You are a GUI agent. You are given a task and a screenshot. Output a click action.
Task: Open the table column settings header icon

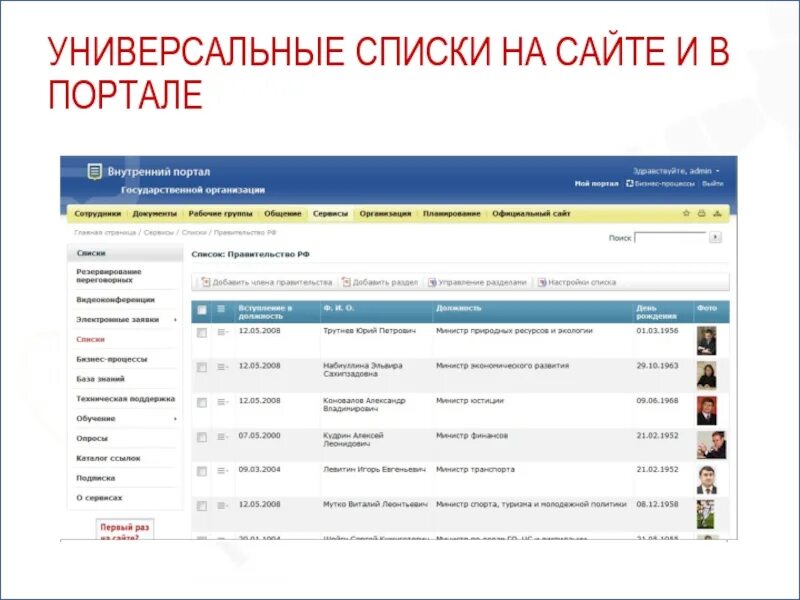pyautogui.click(x=221, y=309)
